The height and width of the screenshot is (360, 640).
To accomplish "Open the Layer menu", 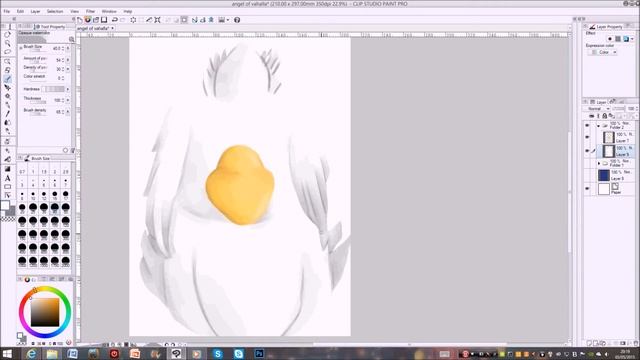I will 35,11.
